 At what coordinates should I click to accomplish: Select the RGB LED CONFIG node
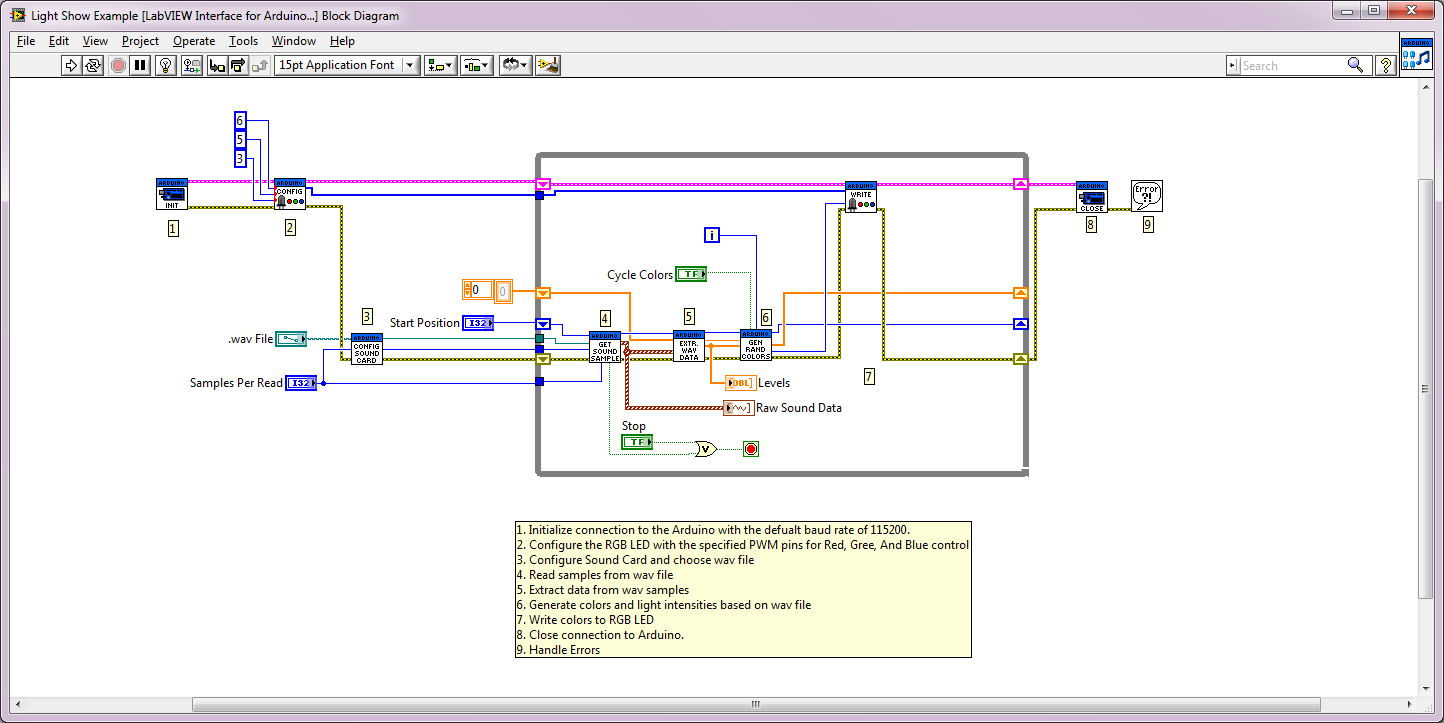[x=290, y=193]
